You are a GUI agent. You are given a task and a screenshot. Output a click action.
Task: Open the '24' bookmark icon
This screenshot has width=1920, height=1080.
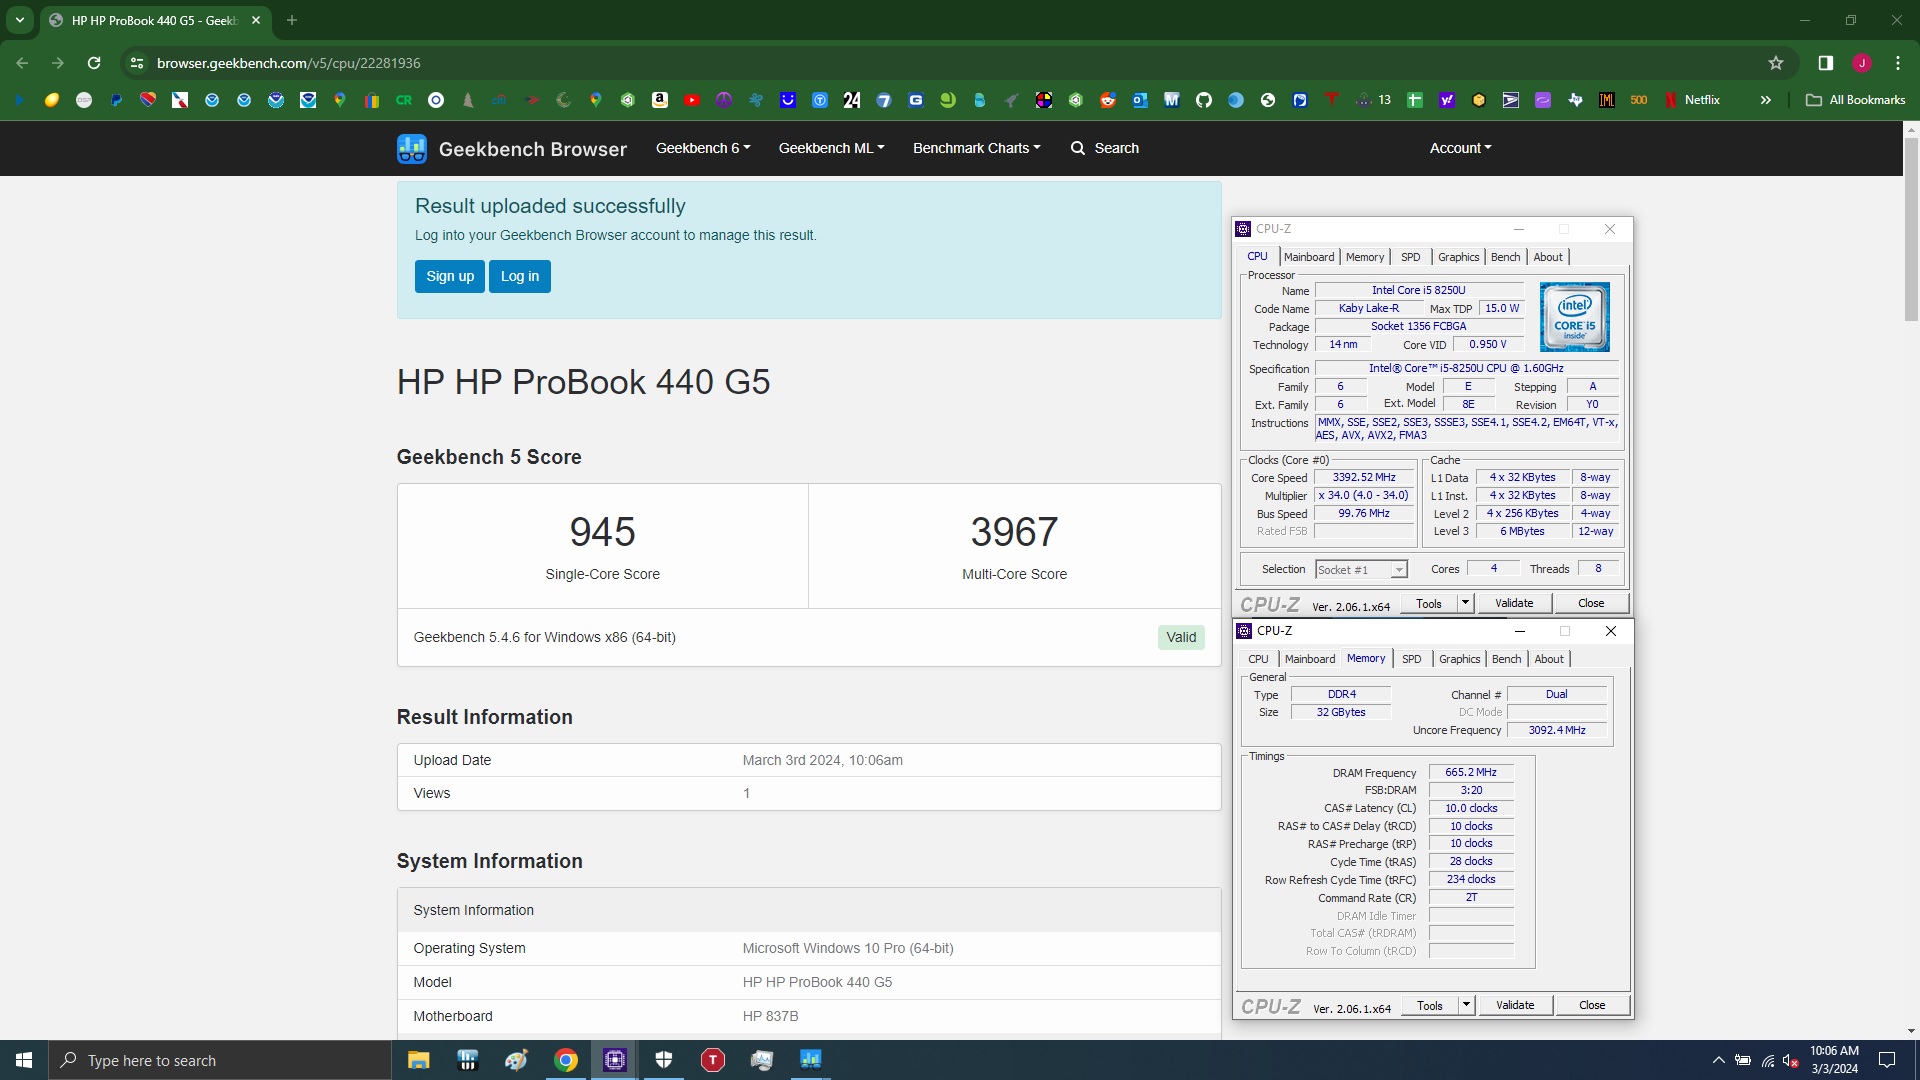pyautogui.click(x=852, y=100)
